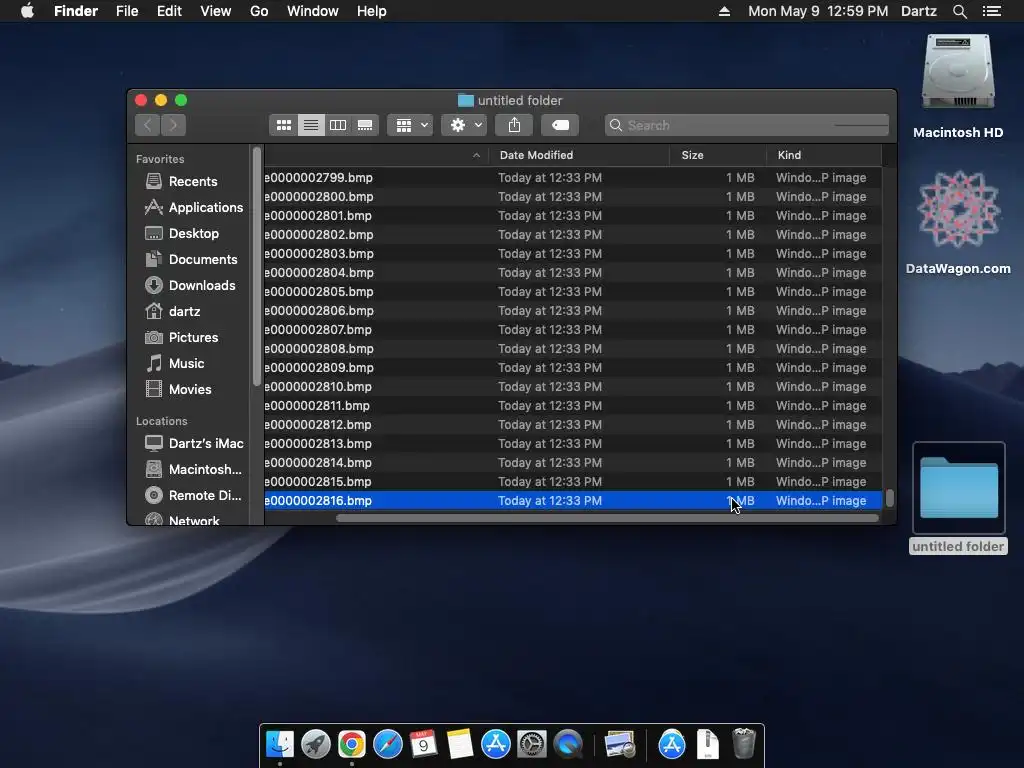This screenshot has width=1024, height=768.
Task: Select file e0000002800.bmp
Action: click(573, 197)
